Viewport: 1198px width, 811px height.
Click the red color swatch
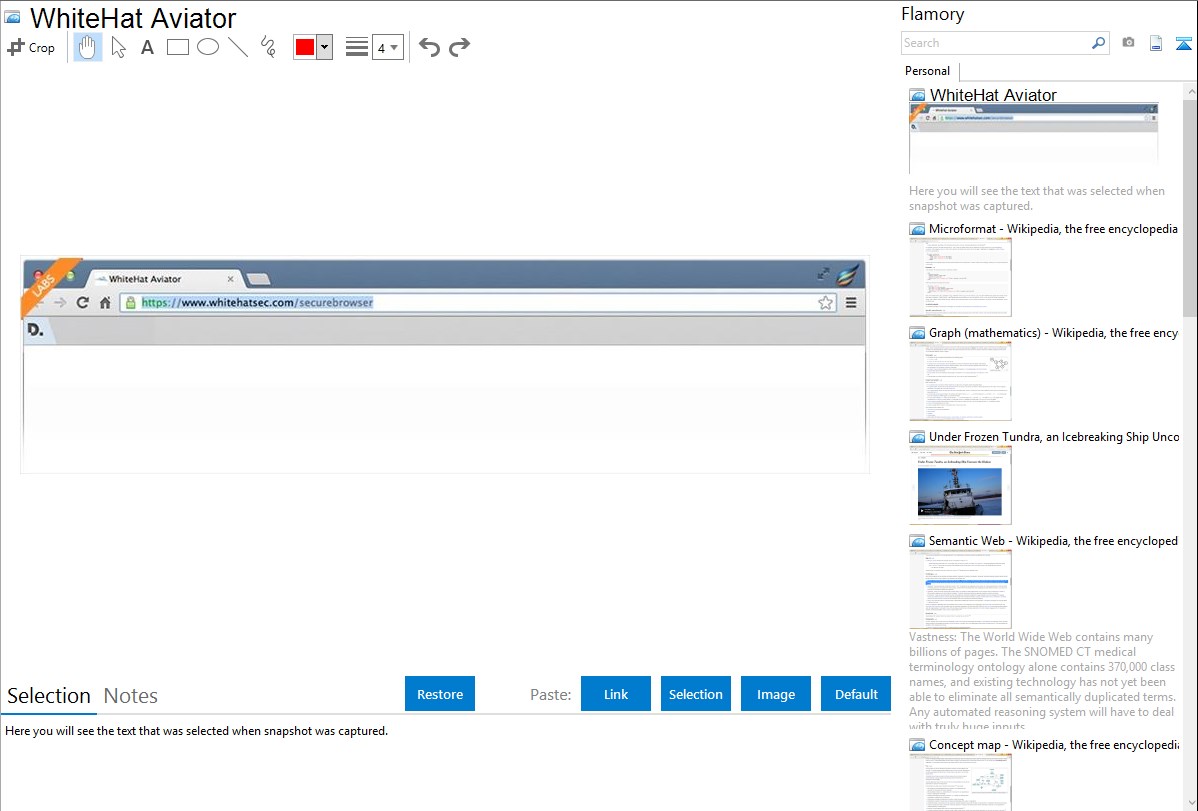pyautogui.click(x=305, y=47)
